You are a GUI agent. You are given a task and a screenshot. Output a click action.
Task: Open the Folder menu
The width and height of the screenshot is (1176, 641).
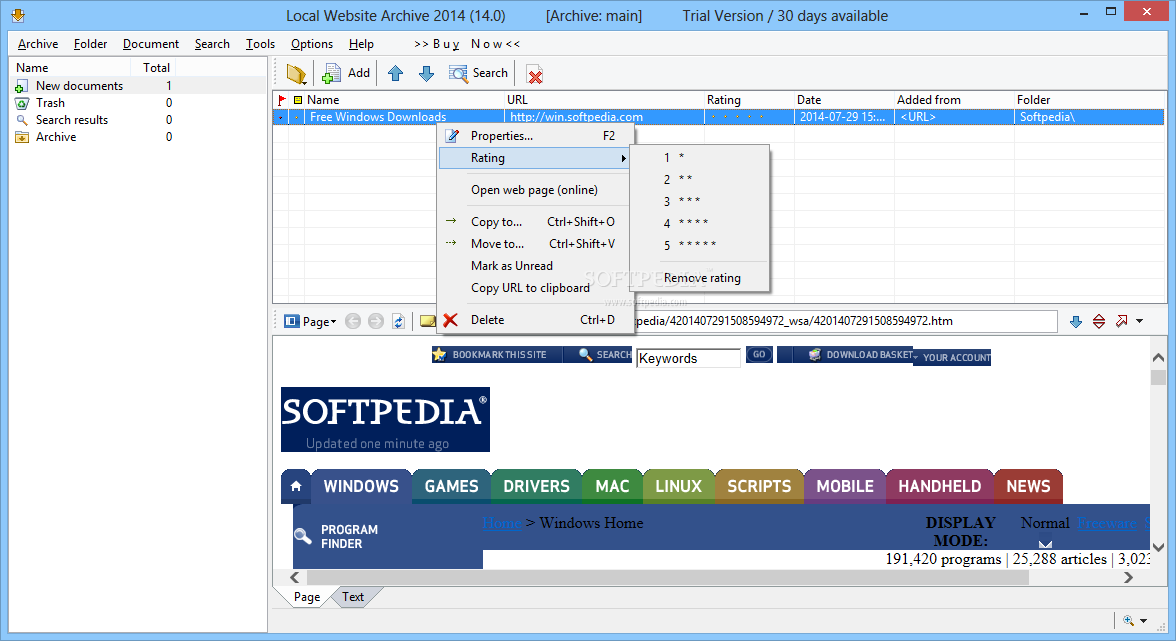91,44
